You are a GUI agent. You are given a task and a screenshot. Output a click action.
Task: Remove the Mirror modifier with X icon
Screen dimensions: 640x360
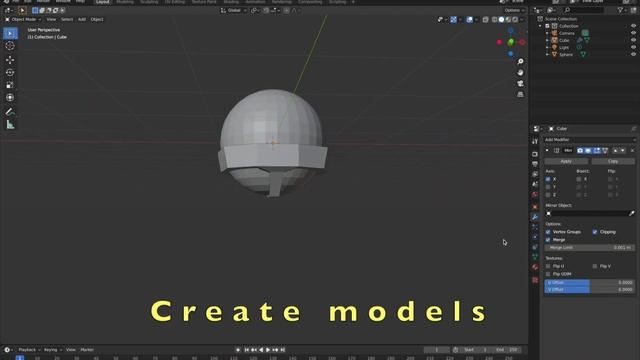click(632, 151)
